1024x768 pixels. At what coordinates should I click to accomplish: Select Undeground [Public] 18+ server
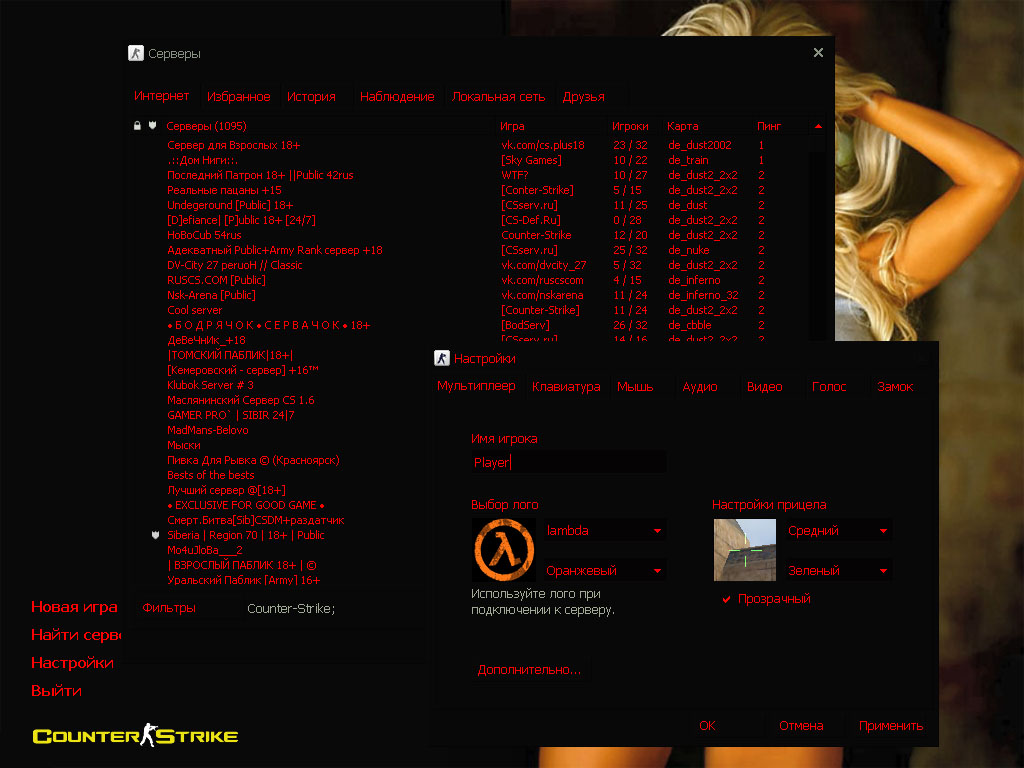pos(230,205)
